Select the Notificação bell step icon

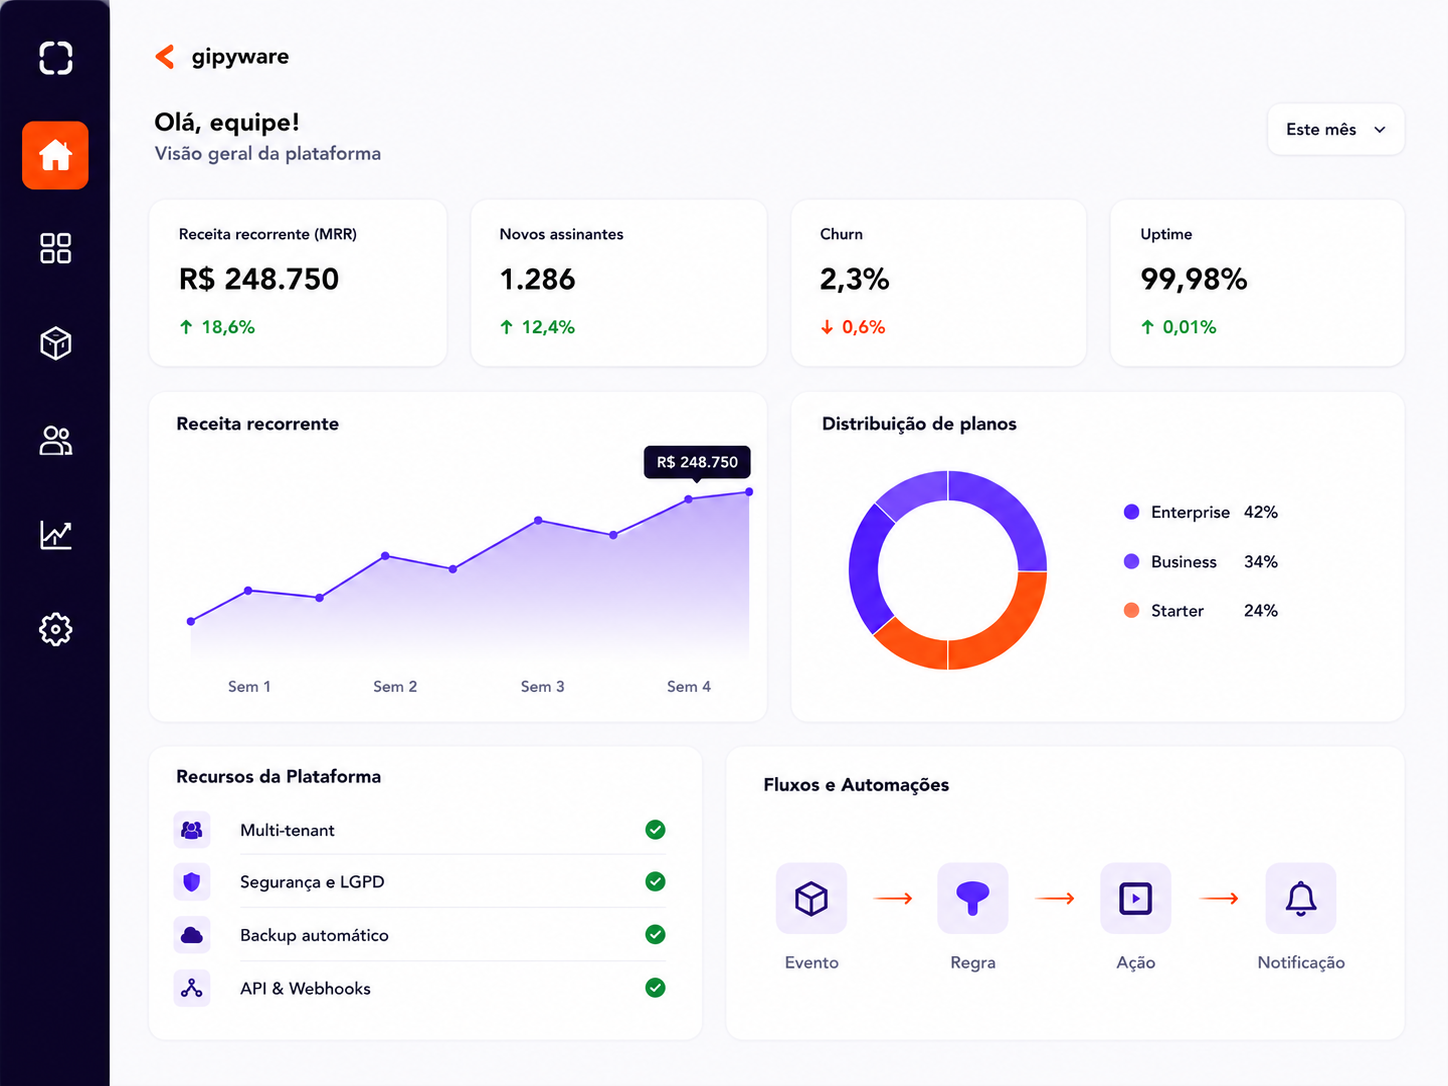click(1301, 898)
